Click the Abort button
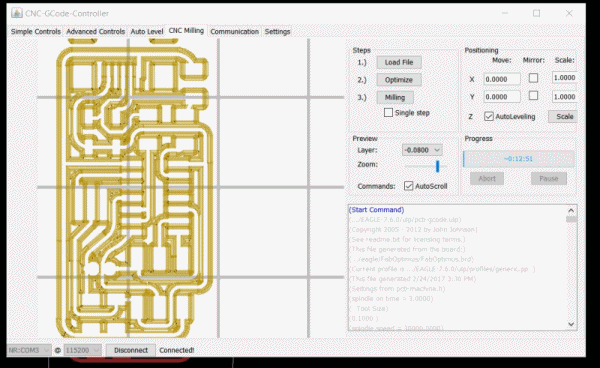Screen dimensions: 600x368 [x=487, y=178]
